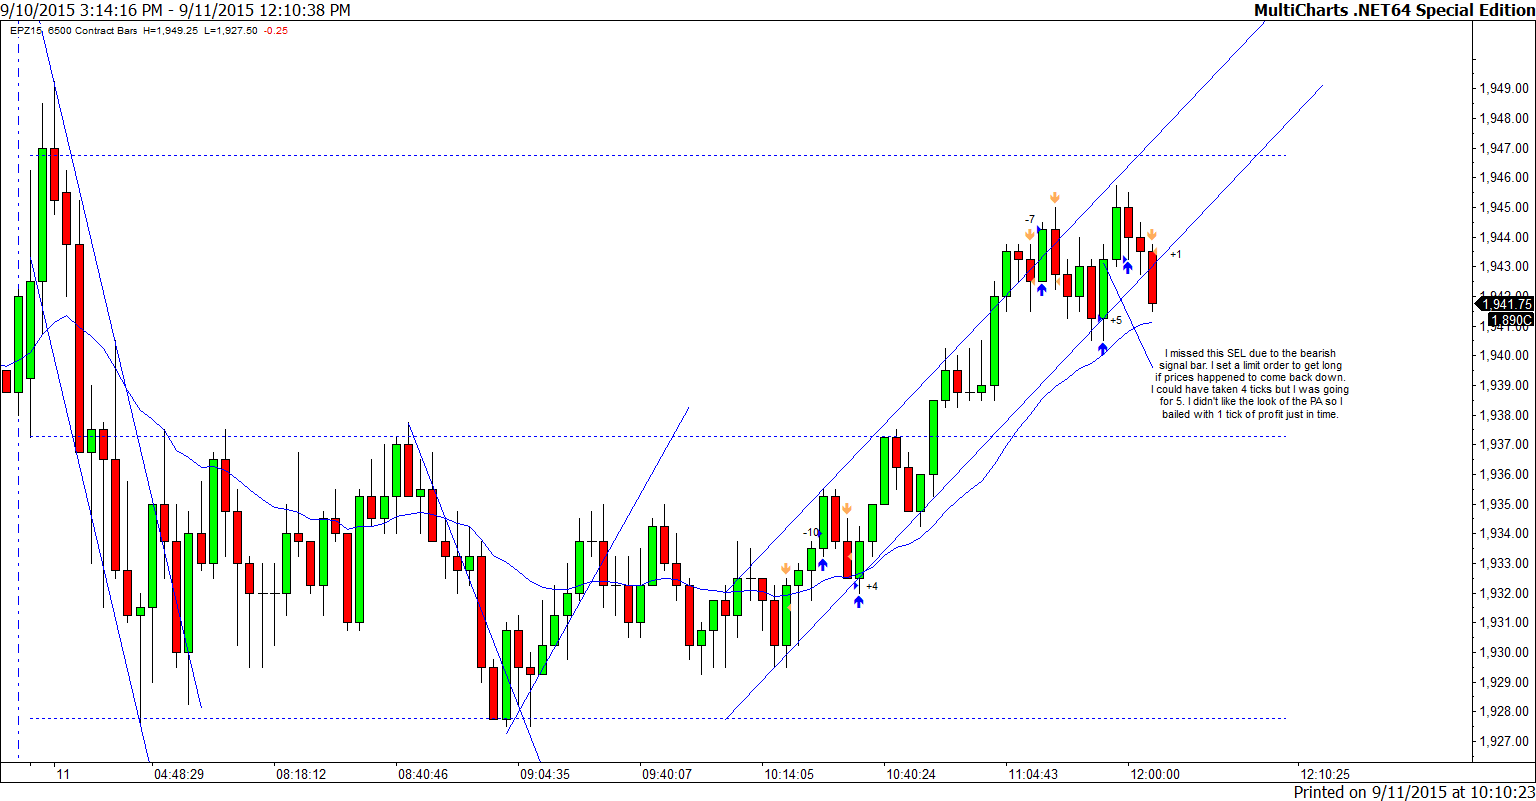Image resolution: width=1536 pixels, height=801 pixels.
Task: Click the MultiCharts .NET64 Special Edition title
Action: point(1393,10)
